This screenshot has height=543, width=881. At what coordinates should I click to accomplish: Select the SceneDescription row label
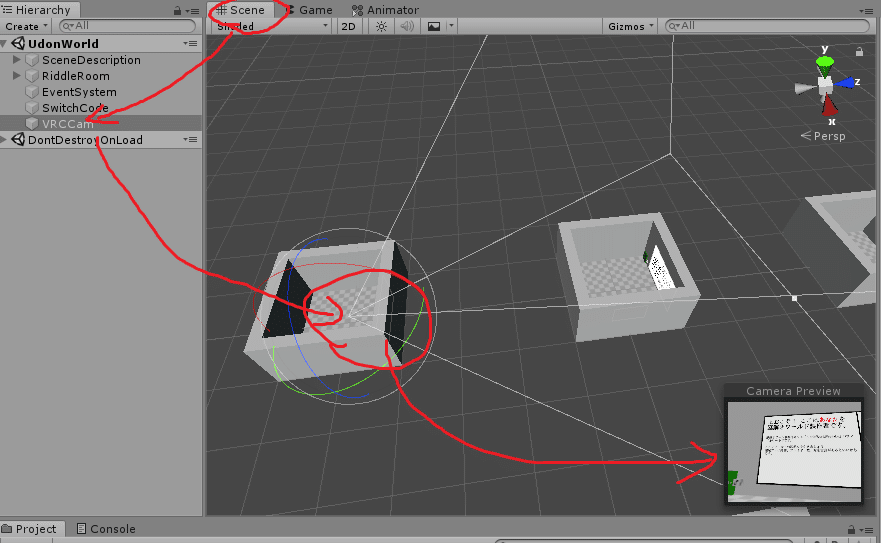(91, 60)
